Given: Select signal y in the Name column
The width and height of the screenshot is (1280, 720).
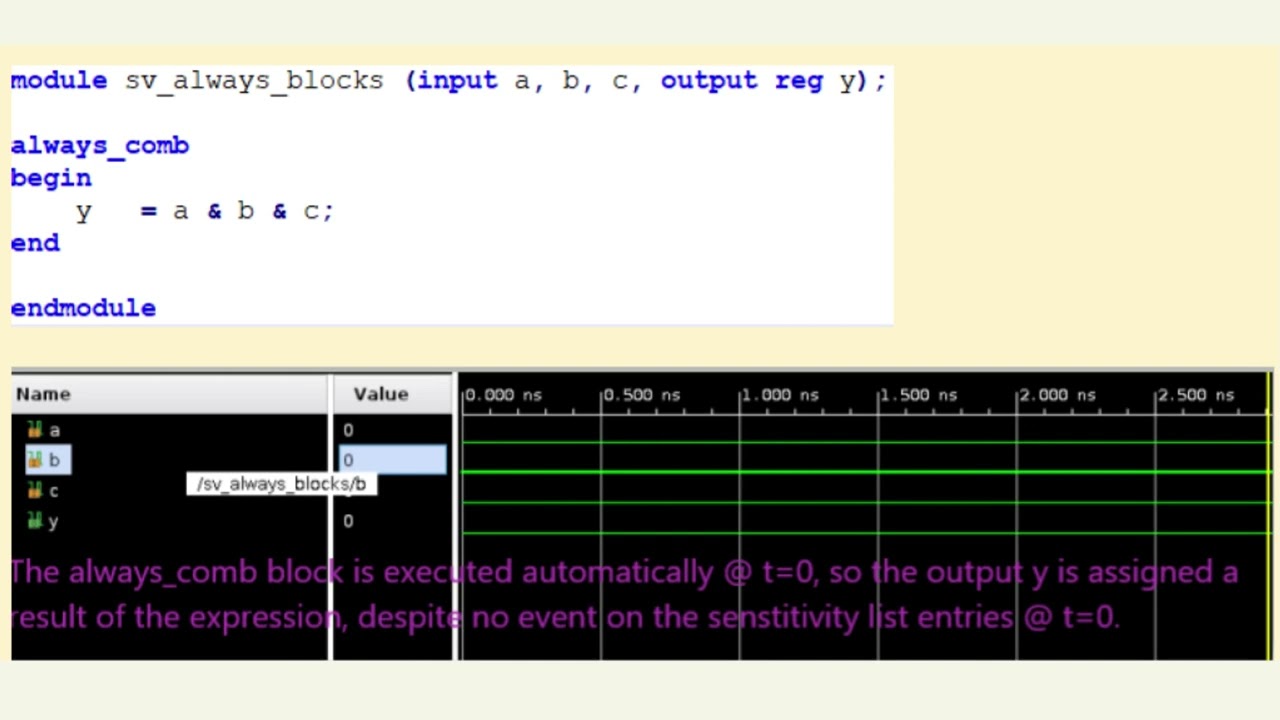Looking at the screenshot, I should pyautogui.click(x=54, y=521).
